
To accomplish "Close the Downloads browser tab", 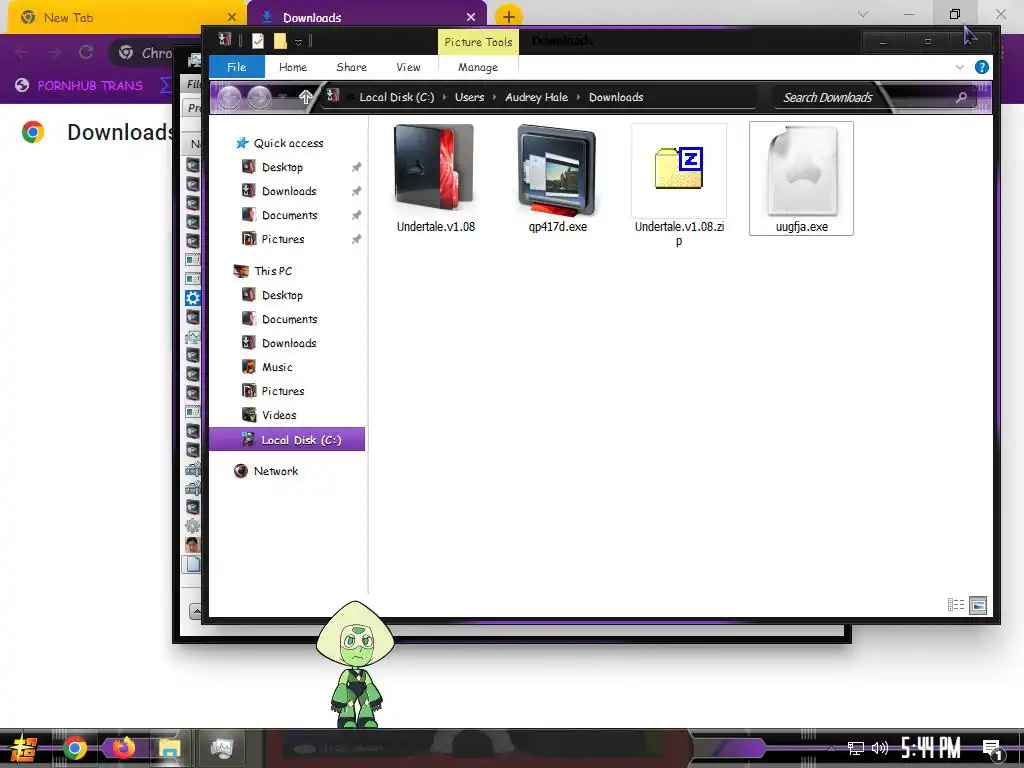I will click(x=471, y=17).
